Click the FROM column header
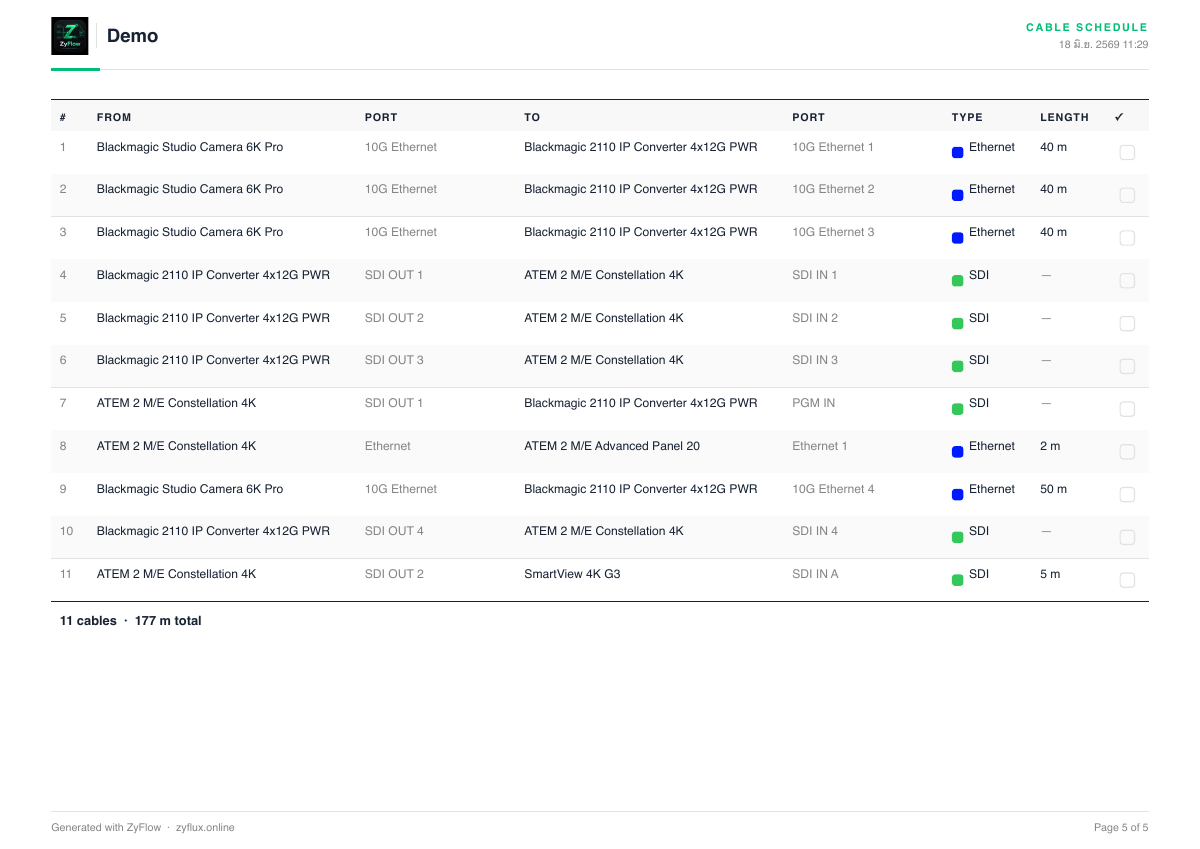This screenshot has width=1200, height=849. (x=114, y=117)
